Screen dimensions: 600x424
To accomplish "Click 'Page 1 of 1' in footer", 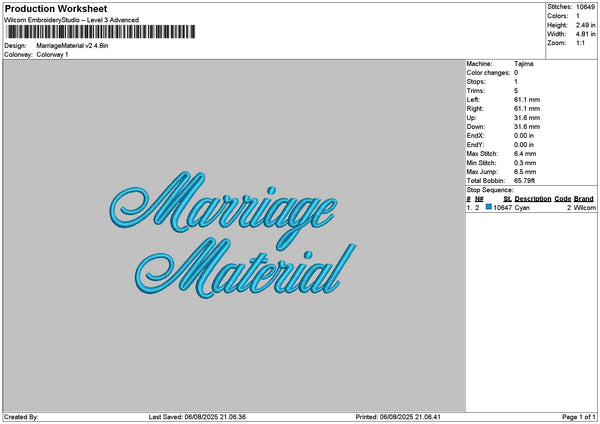I will pyautogui.click(x=579, y=417).
